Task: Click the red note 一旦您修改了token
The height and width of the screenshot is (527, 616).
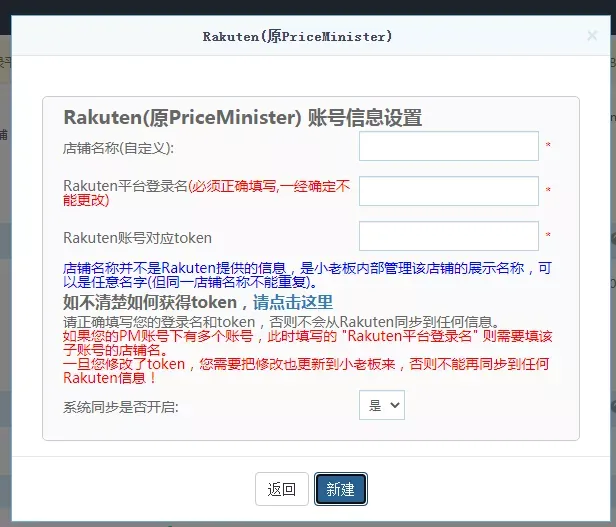Action: coord(306,371)
